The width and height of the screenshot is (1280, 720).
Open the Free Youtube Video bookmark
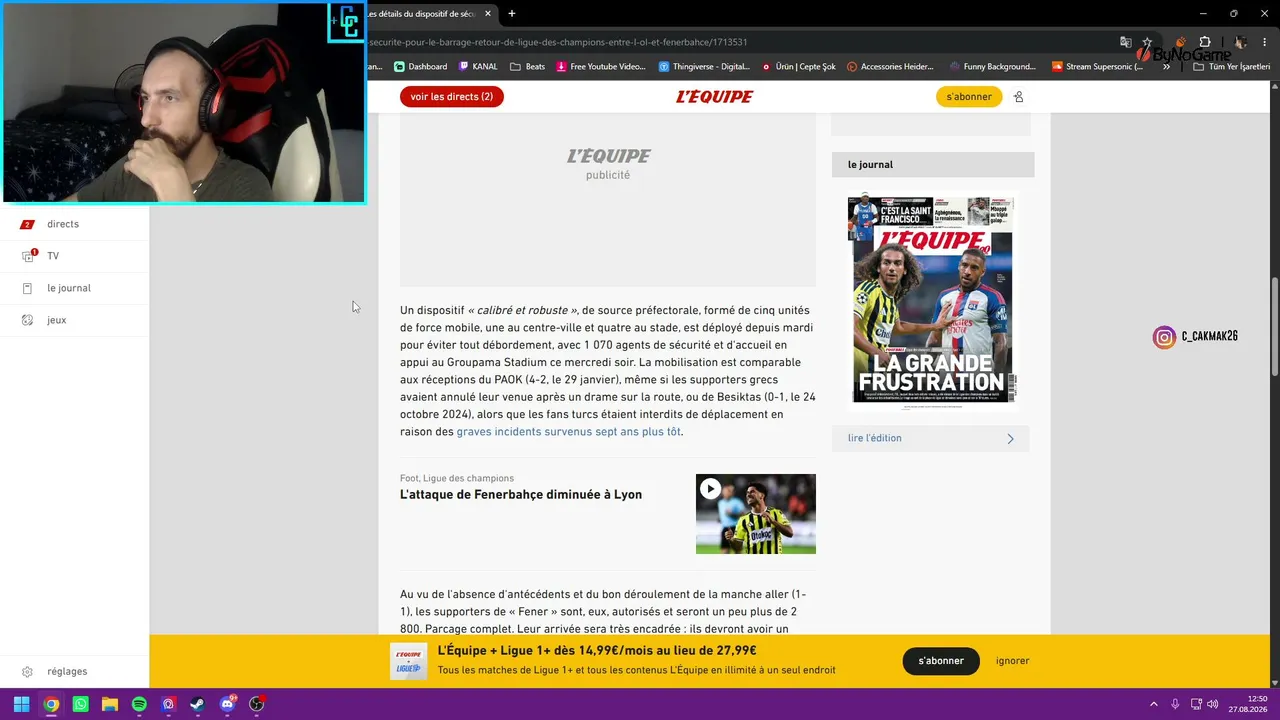[601, 67]
